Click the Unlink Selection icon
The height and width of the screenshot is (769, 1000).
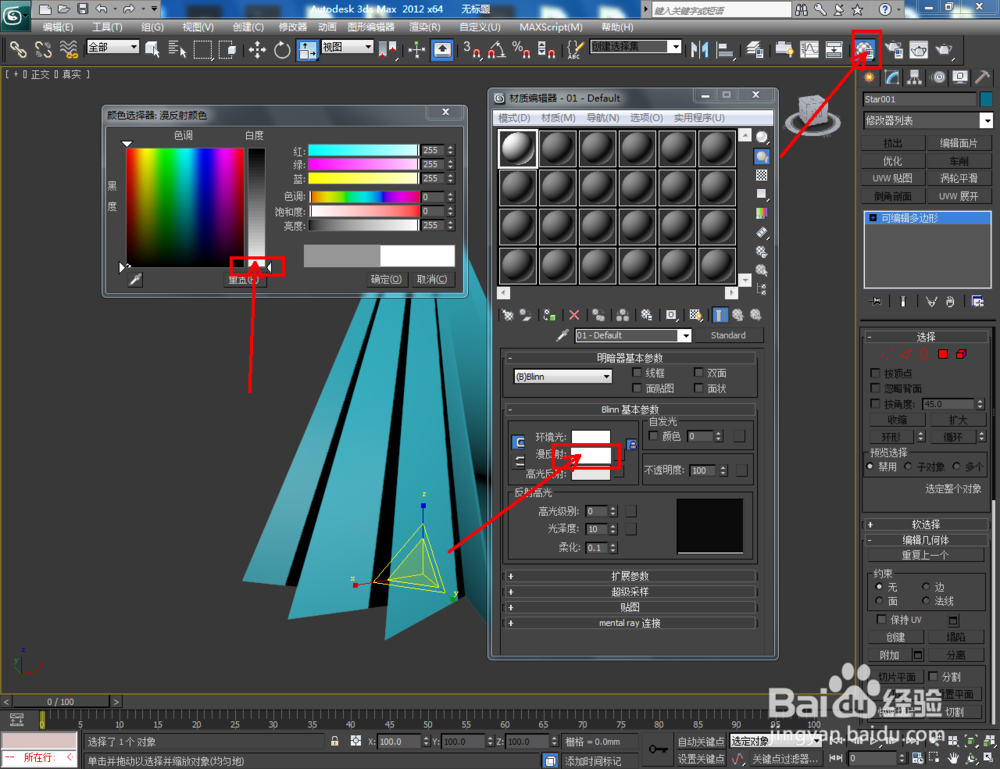[x=43, y=50]
